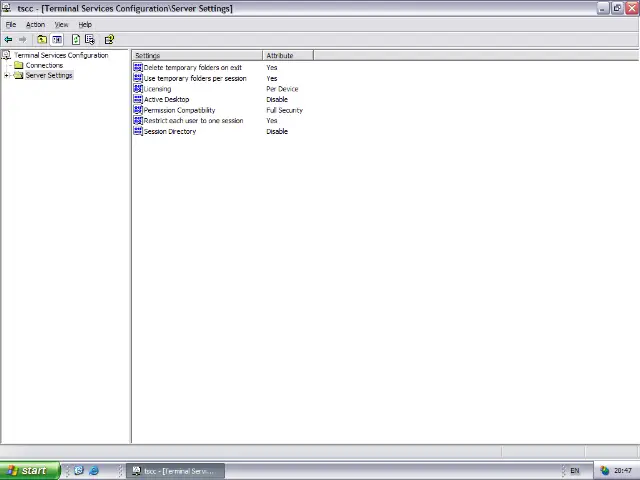Click 'Disable' value for Active Desktop
640x480 pixels.
click(x=277, y=99)
